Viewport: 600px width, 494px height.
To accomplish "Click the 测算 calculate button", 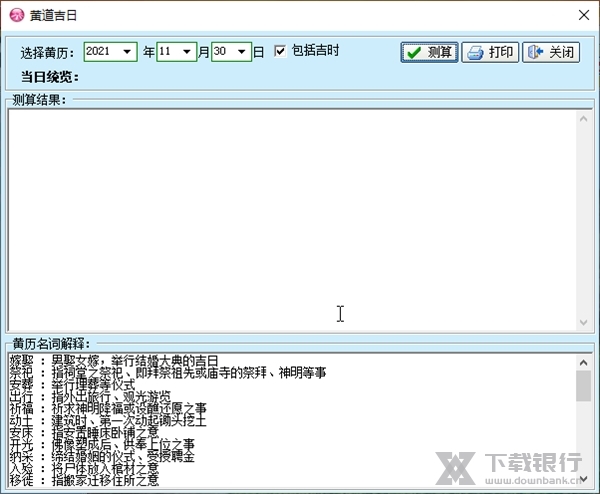I will click(429, 52).
